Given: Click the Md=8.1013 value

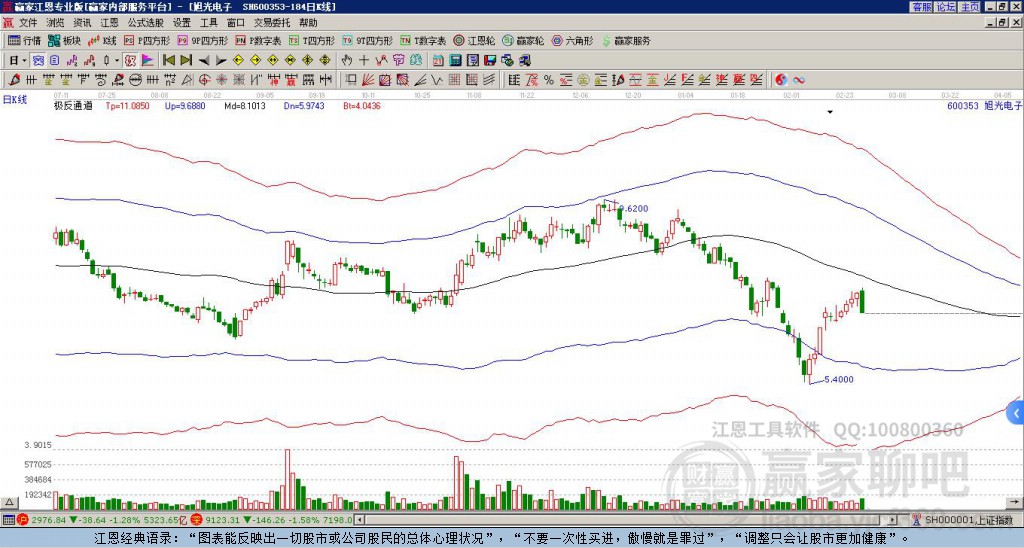Looking at the screenshot, I should 245,106.
